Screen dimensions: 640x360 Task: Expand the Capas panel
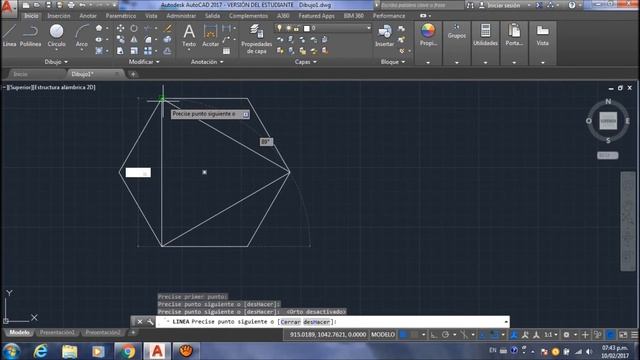click(305, 62)
